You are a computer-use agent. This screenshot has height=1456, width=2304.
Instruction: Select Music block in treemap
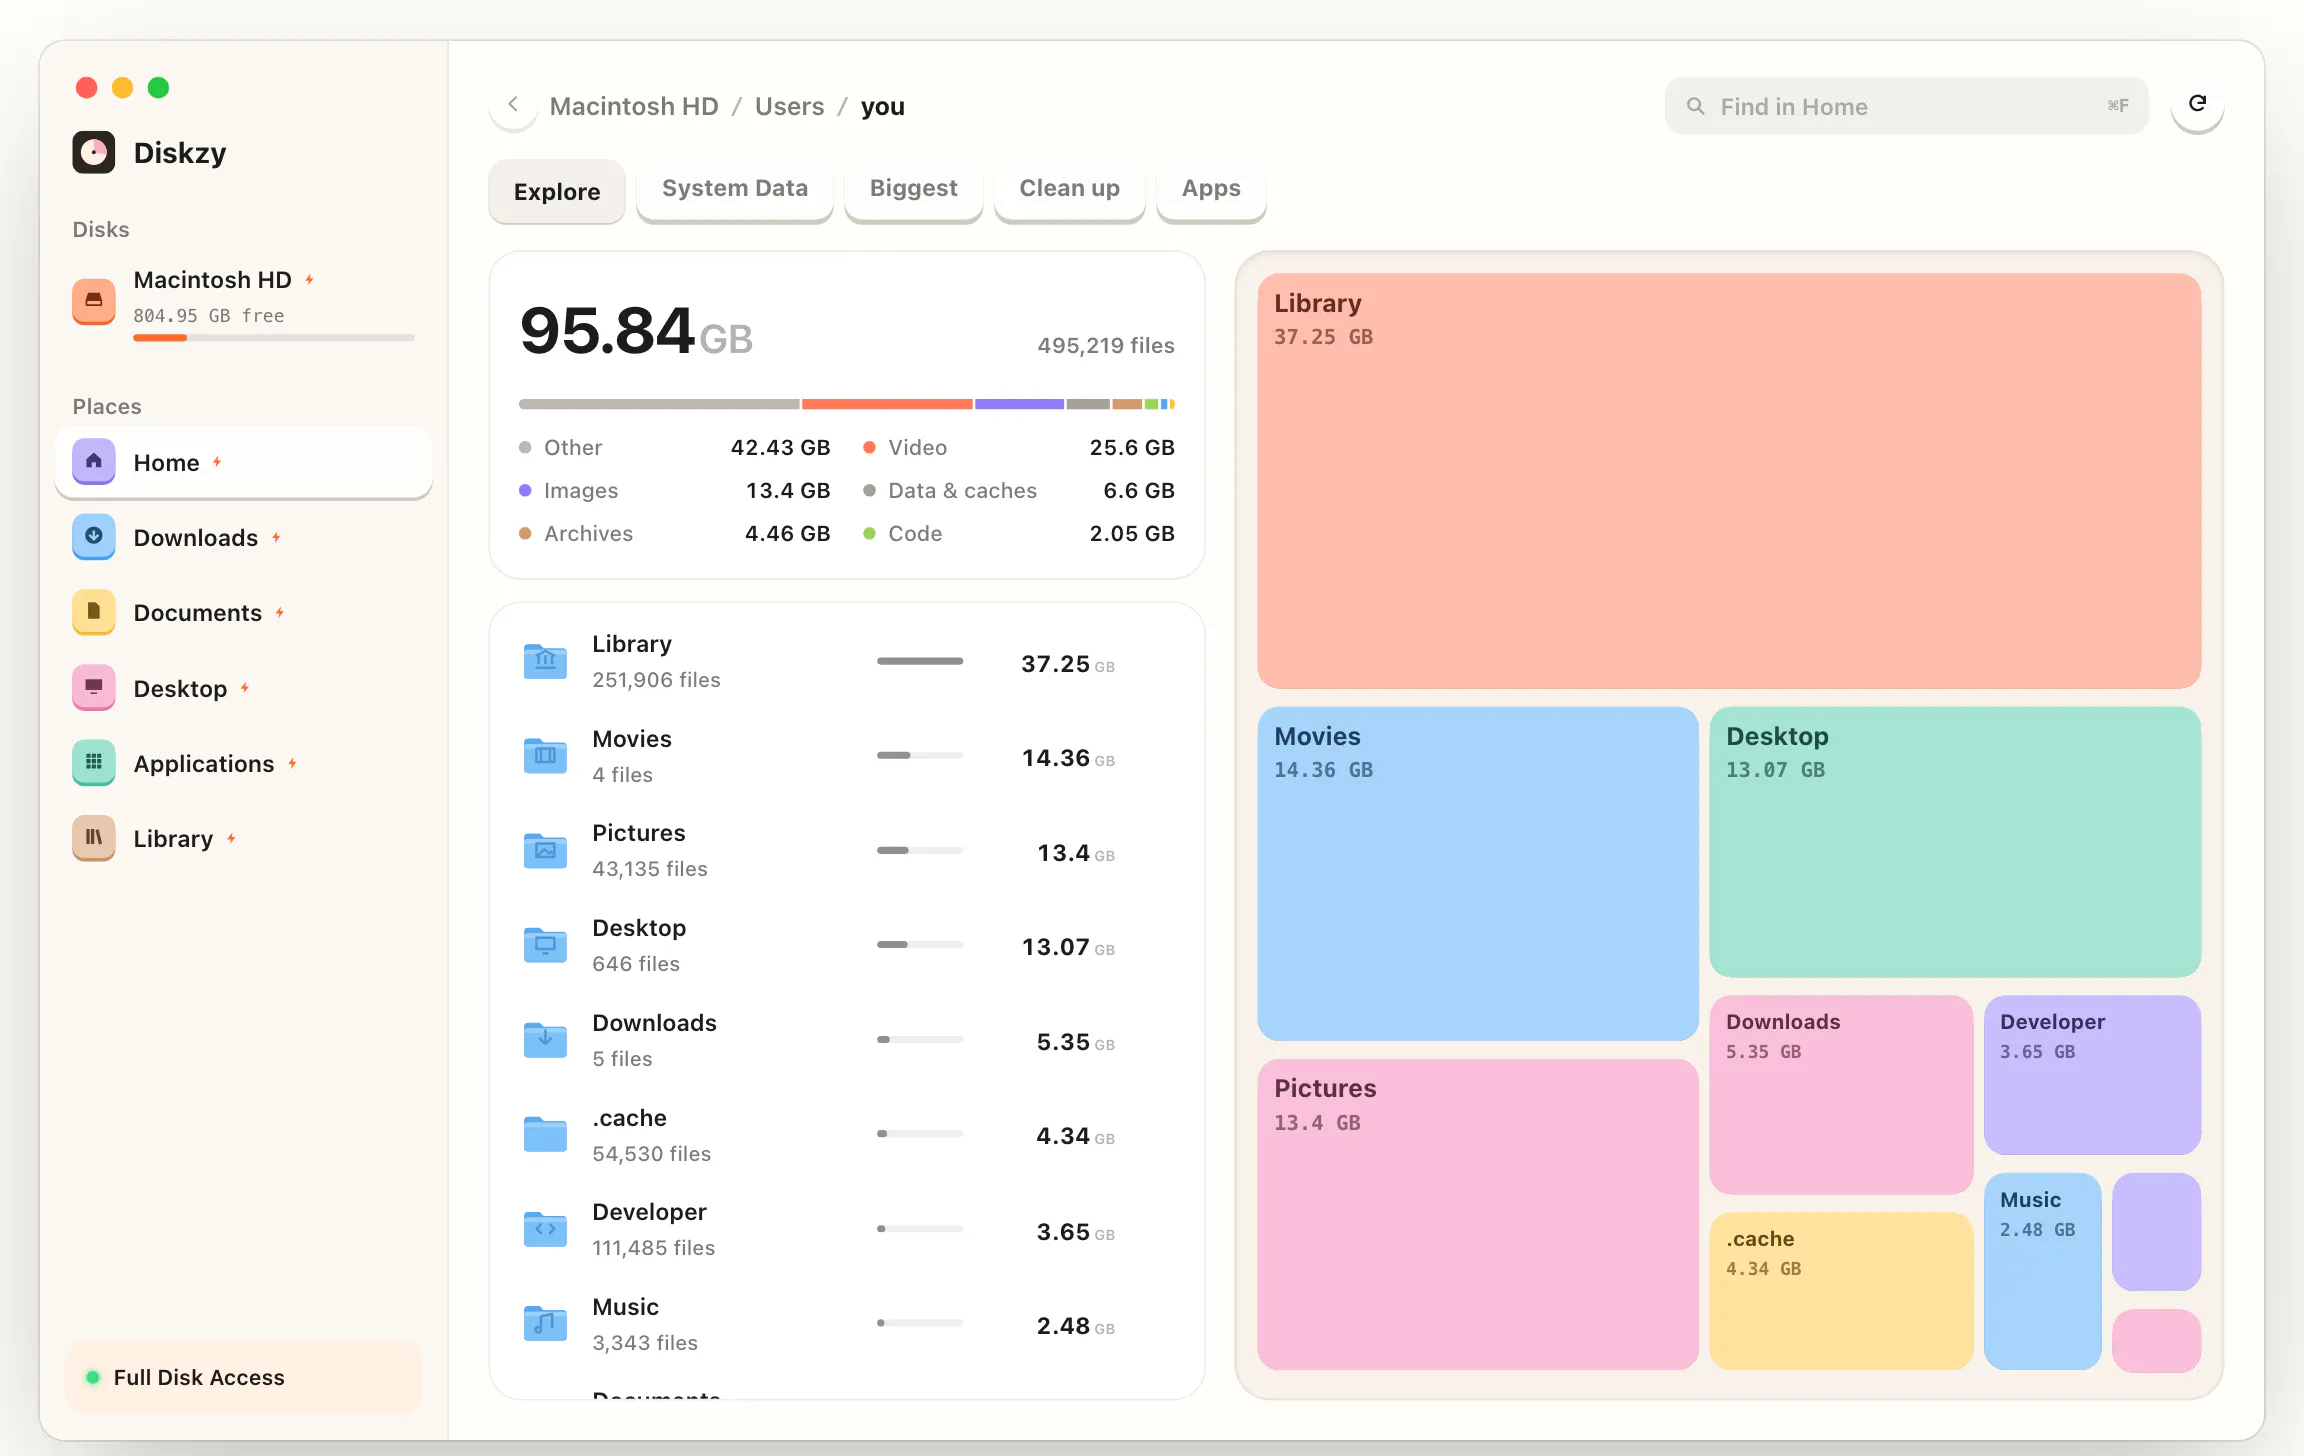pos(2042,1271)
